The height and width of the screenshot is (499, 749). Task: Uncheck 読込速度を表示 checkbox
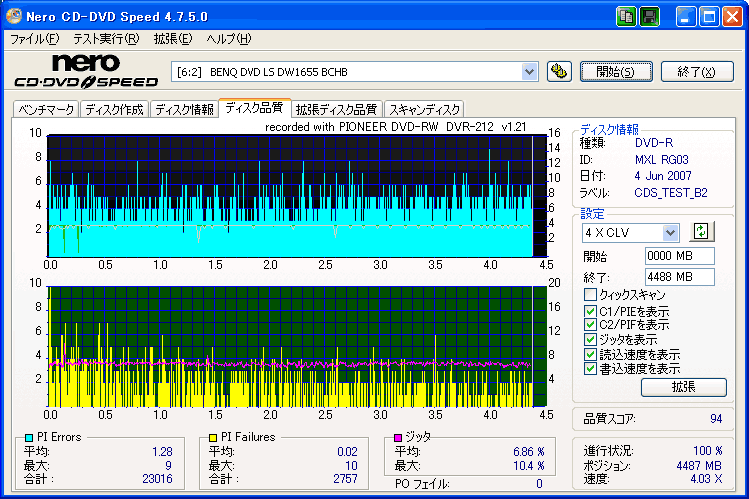[x=590, y=354]
